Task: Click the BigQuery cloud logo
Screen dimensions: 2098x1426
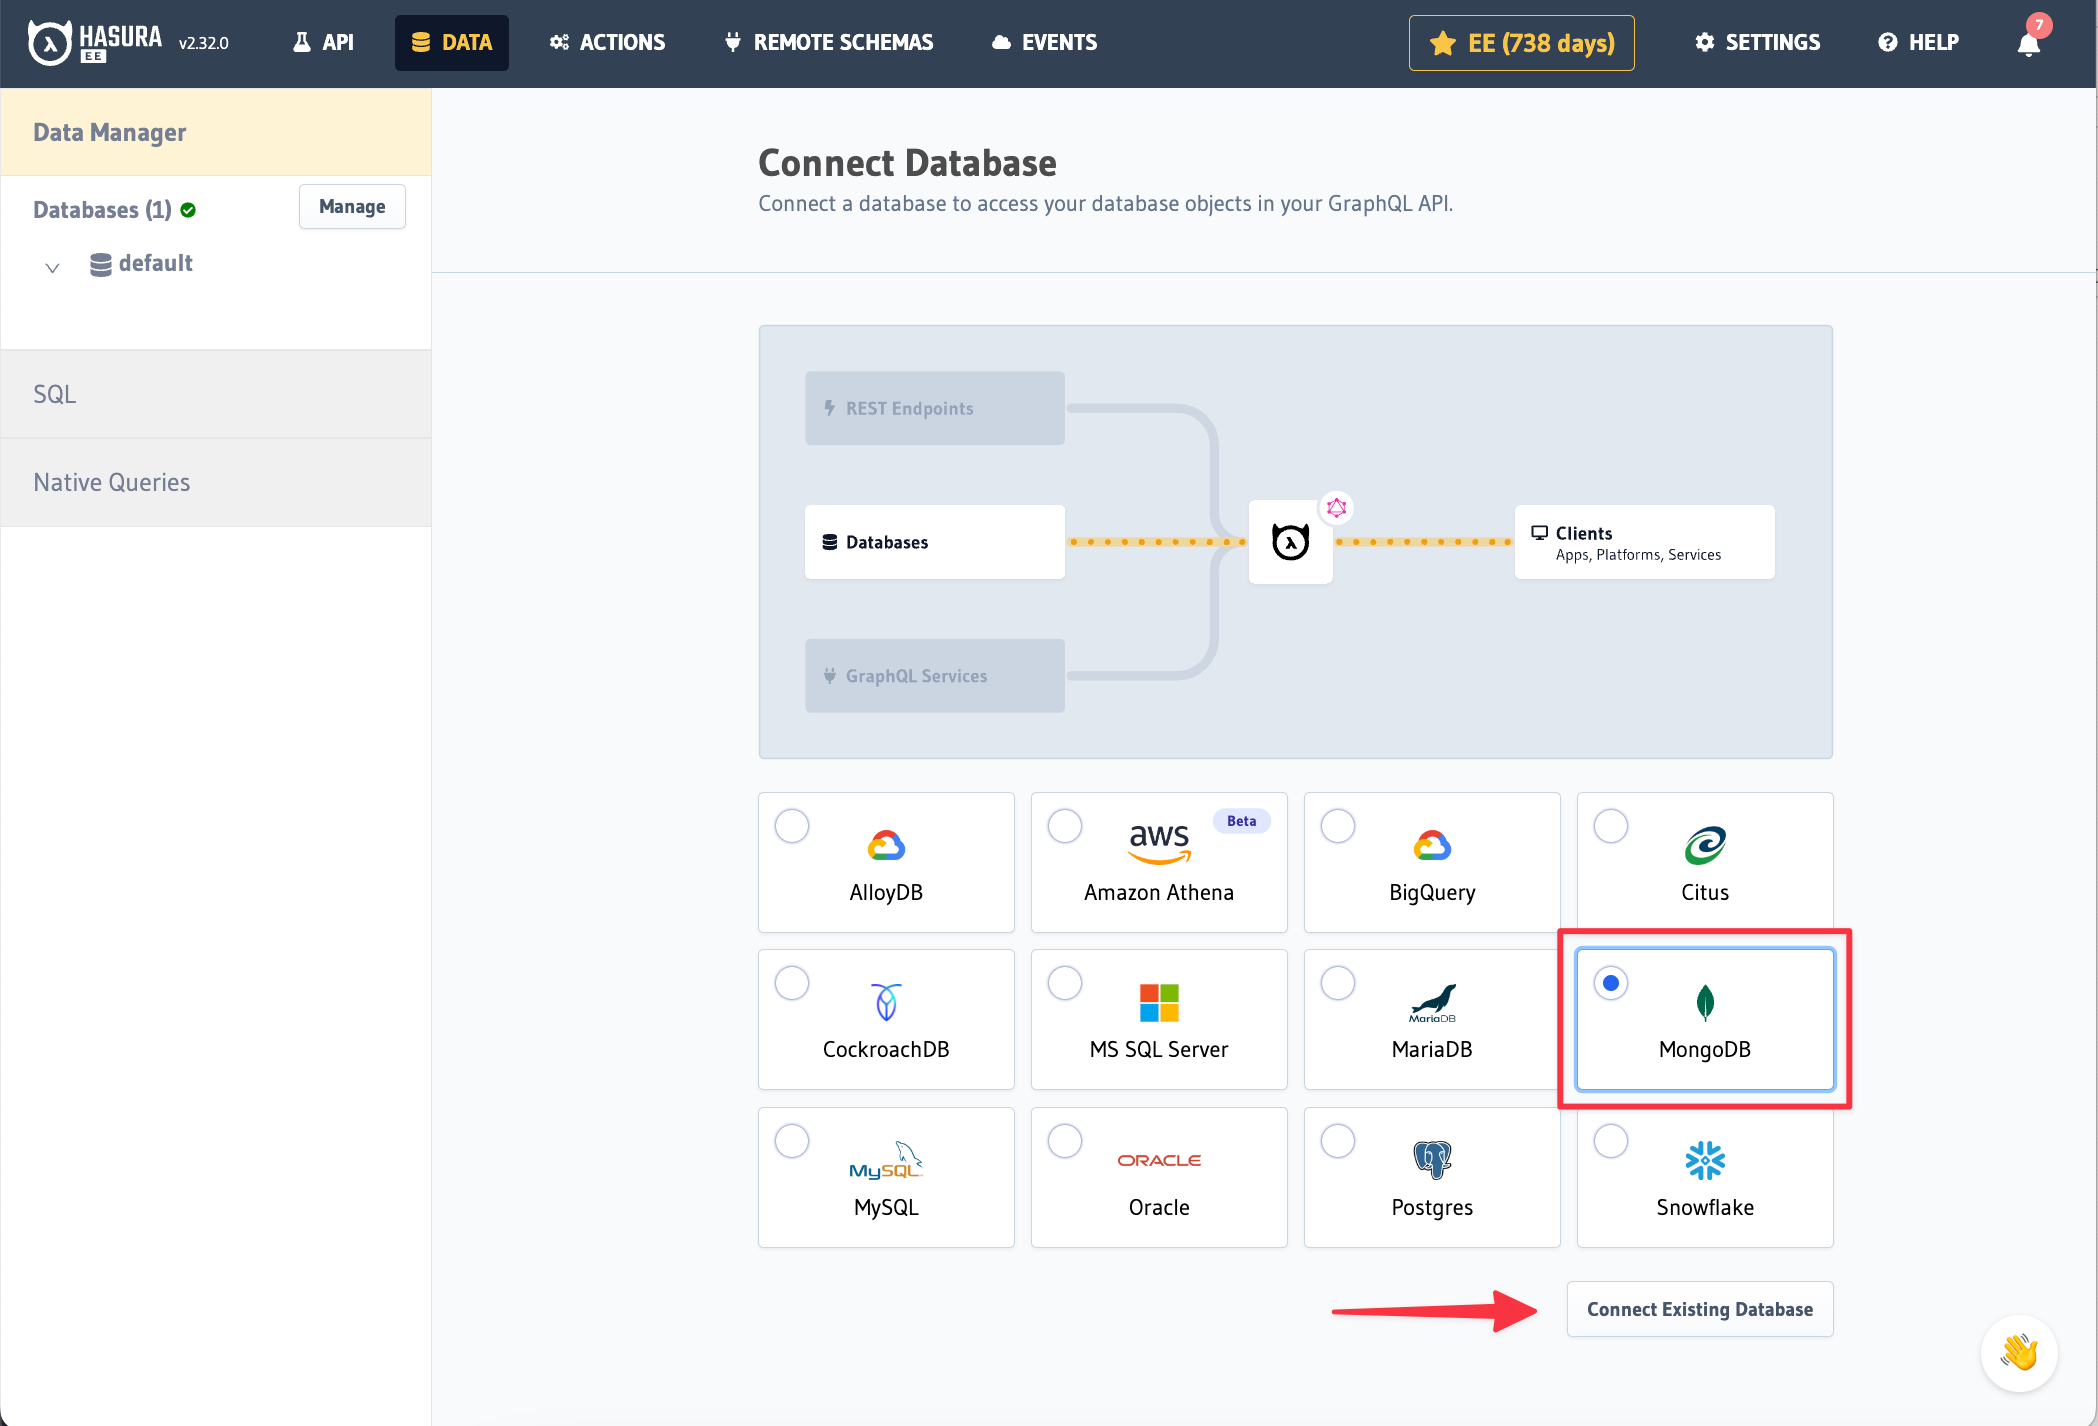Action: [1432, 846]
